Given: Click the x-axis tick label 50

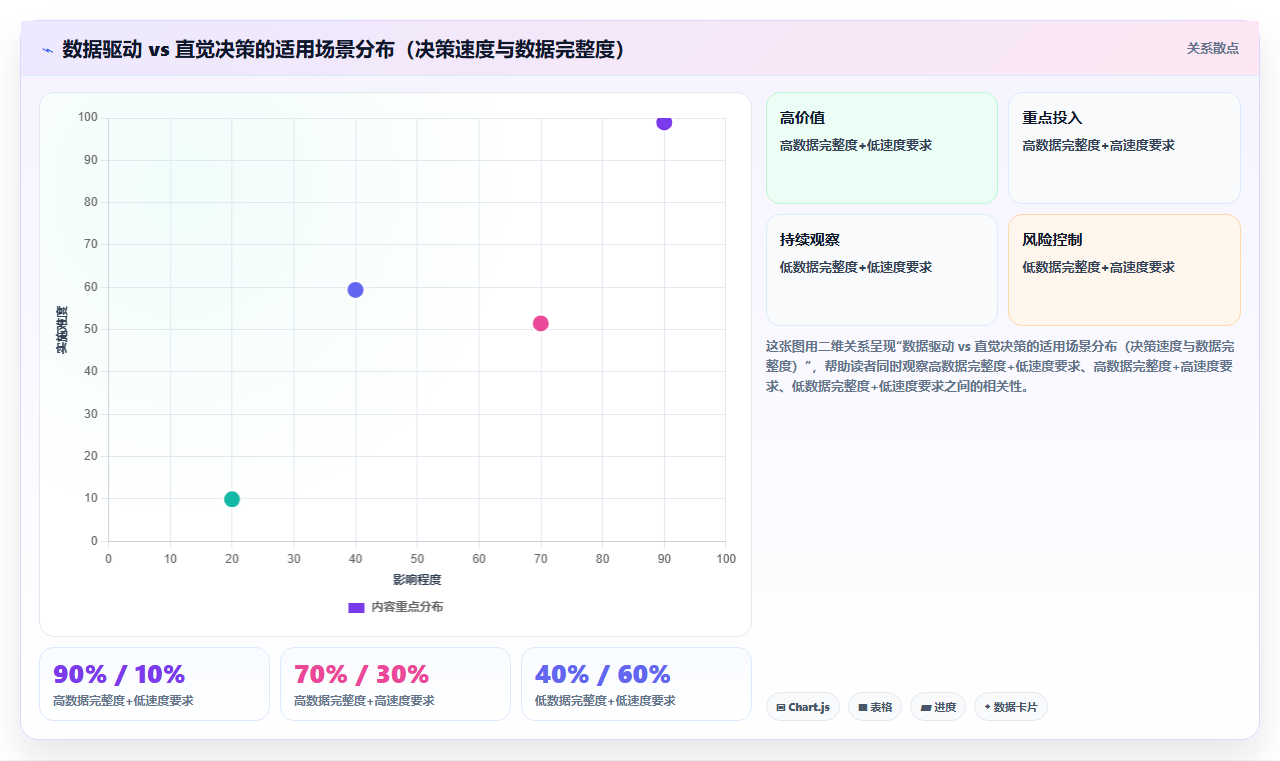Looking at the screenshot, I should [x=417, y=558].
